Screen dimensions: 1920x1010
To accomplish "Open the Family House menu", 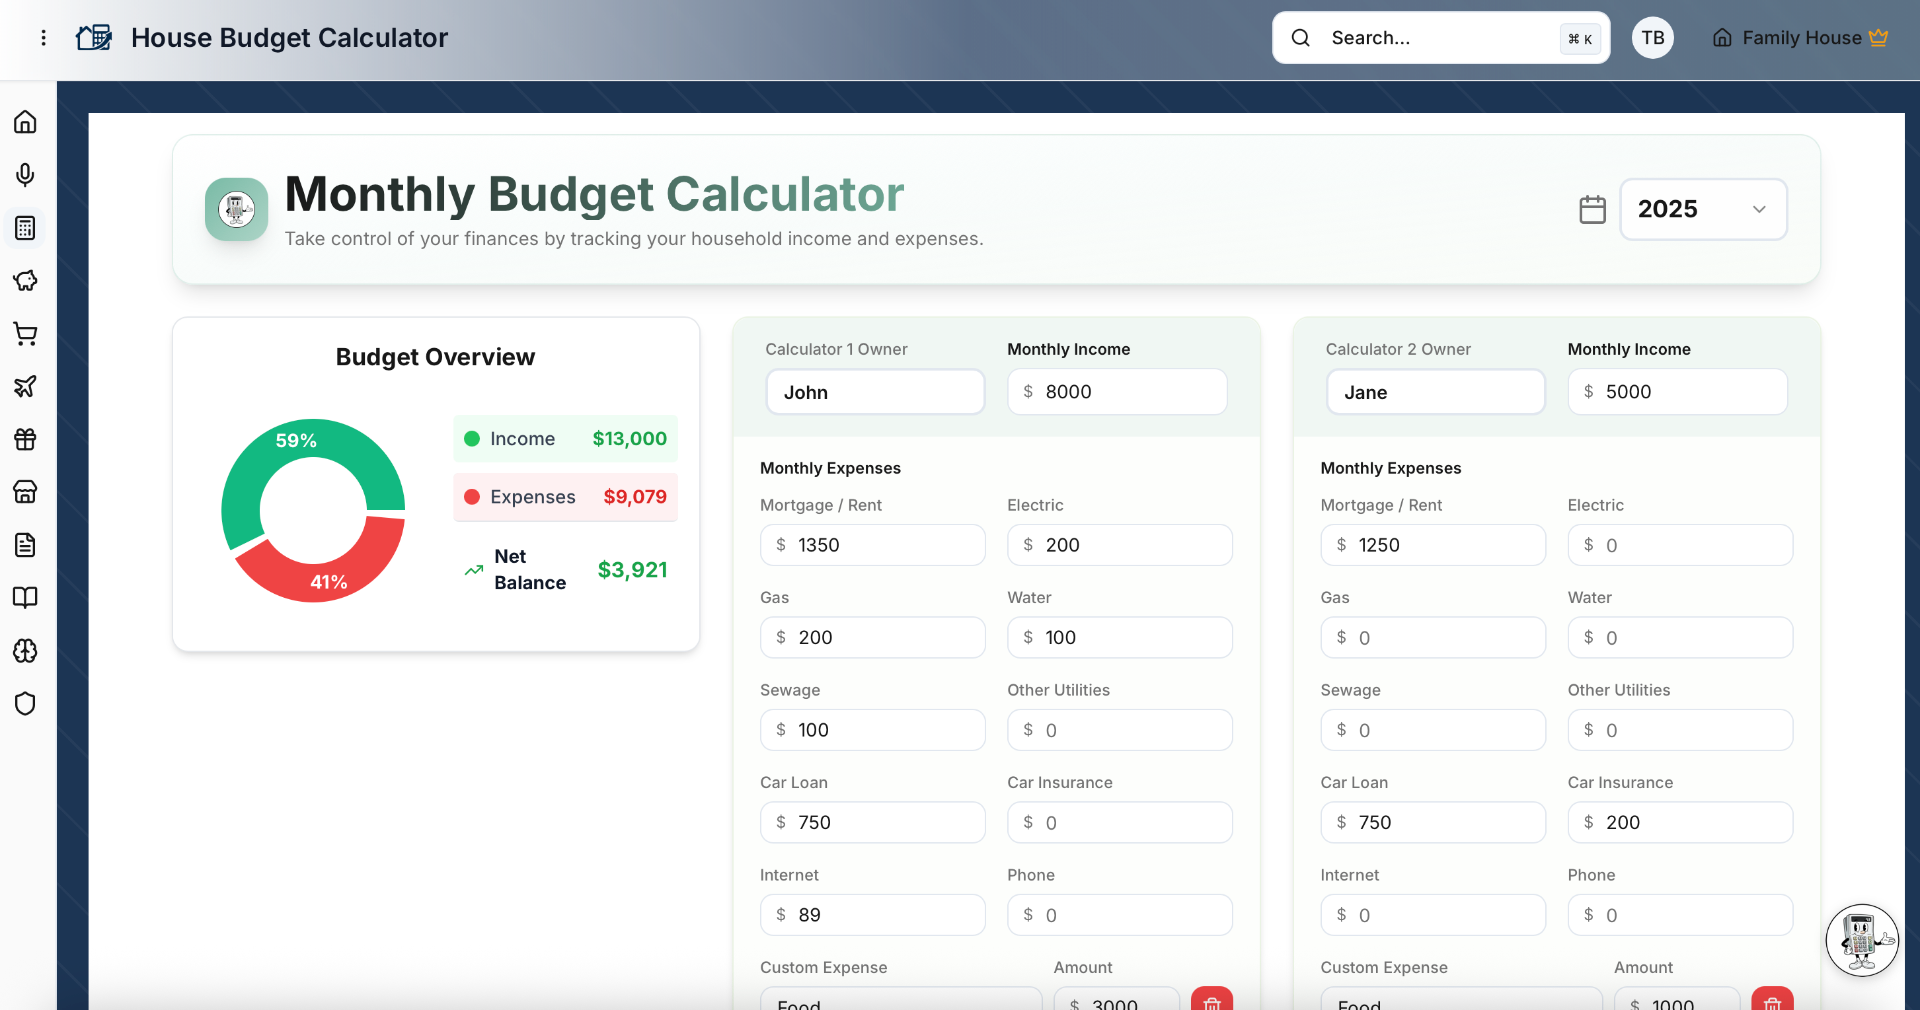I will point(1799,38).
